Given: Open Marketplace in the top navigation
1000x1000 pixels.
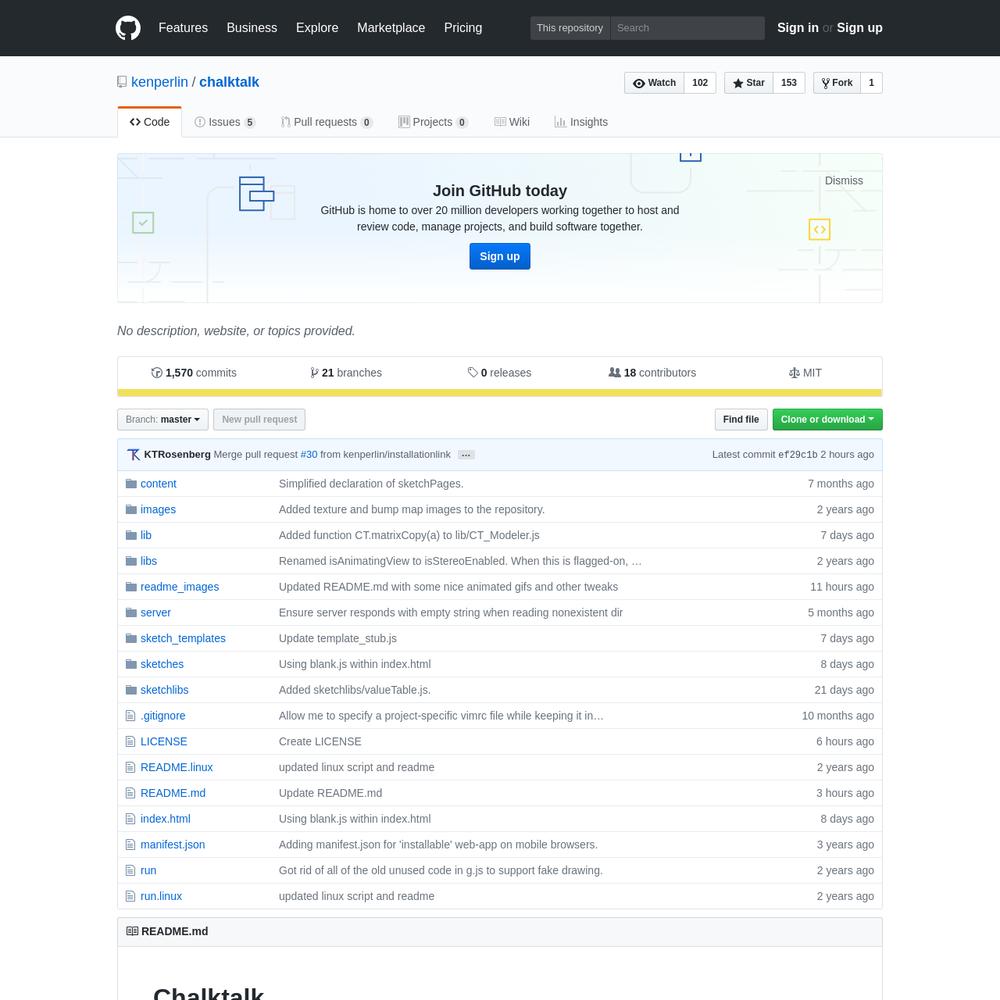Looking at the screenshot, I should (391, 28).
